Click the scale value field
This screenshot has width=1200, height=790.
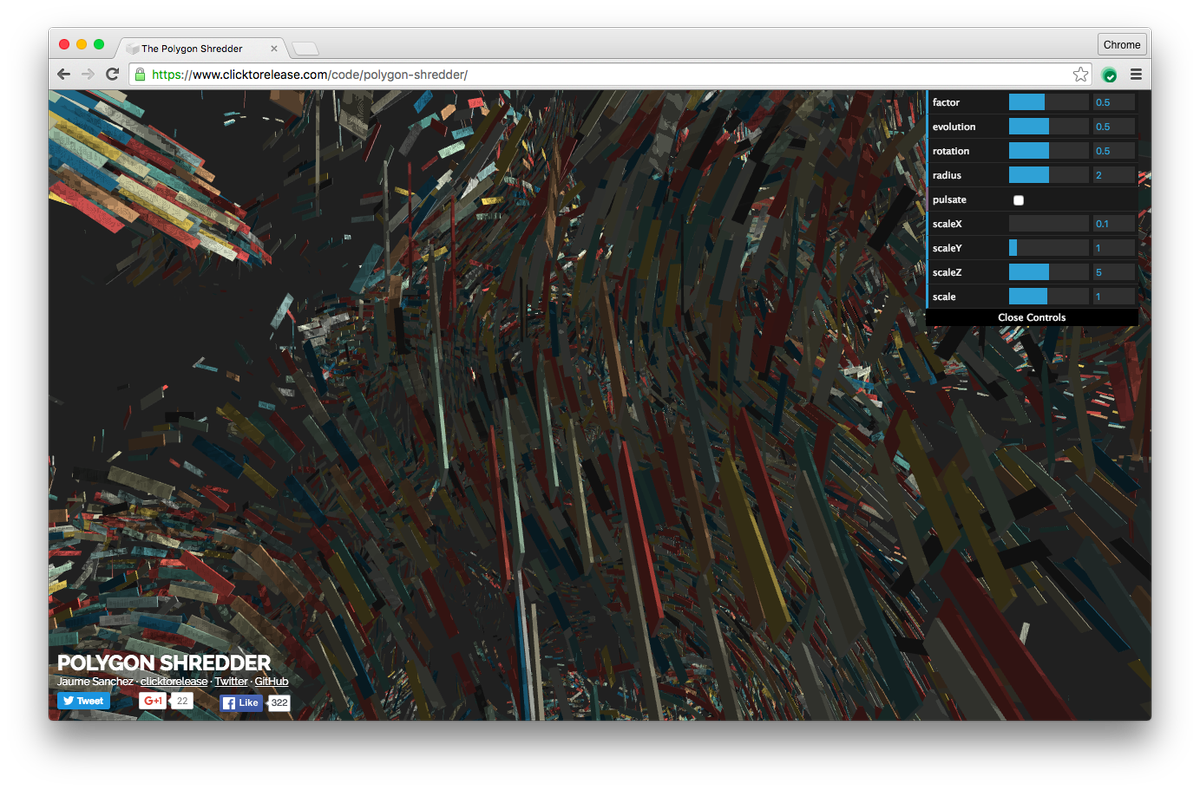[x=1114, y=297]
